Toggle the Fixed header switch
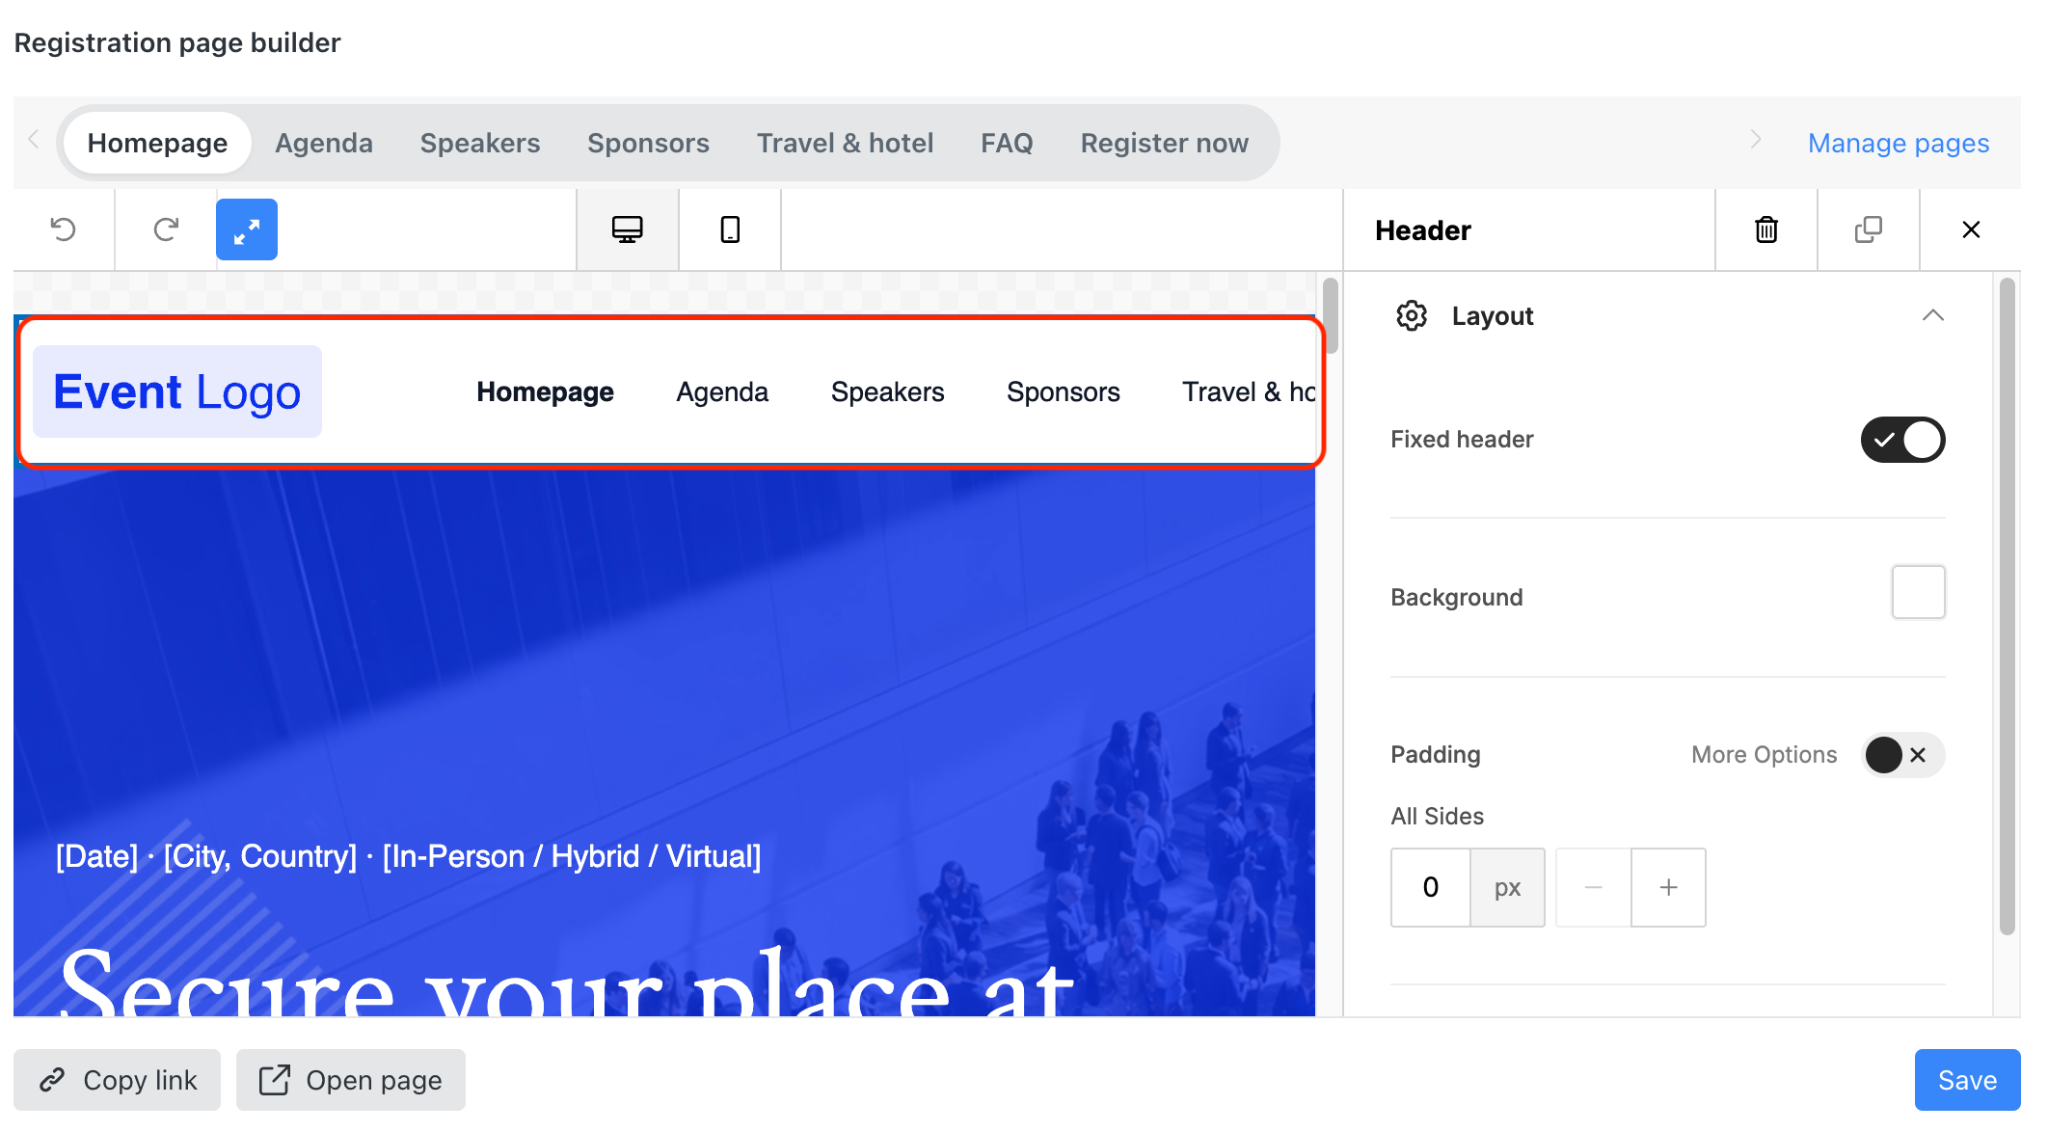The image size is (2048, 1140). point(1902,440)
